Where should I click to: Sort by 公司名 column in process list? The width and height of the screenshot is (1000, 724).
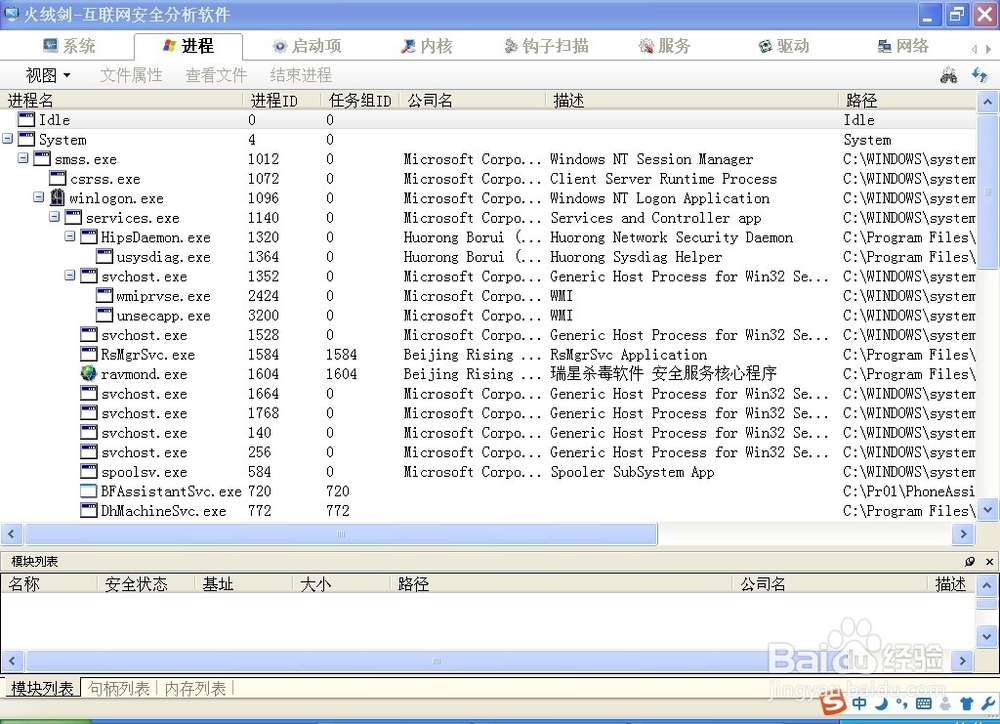pos(473,100)
